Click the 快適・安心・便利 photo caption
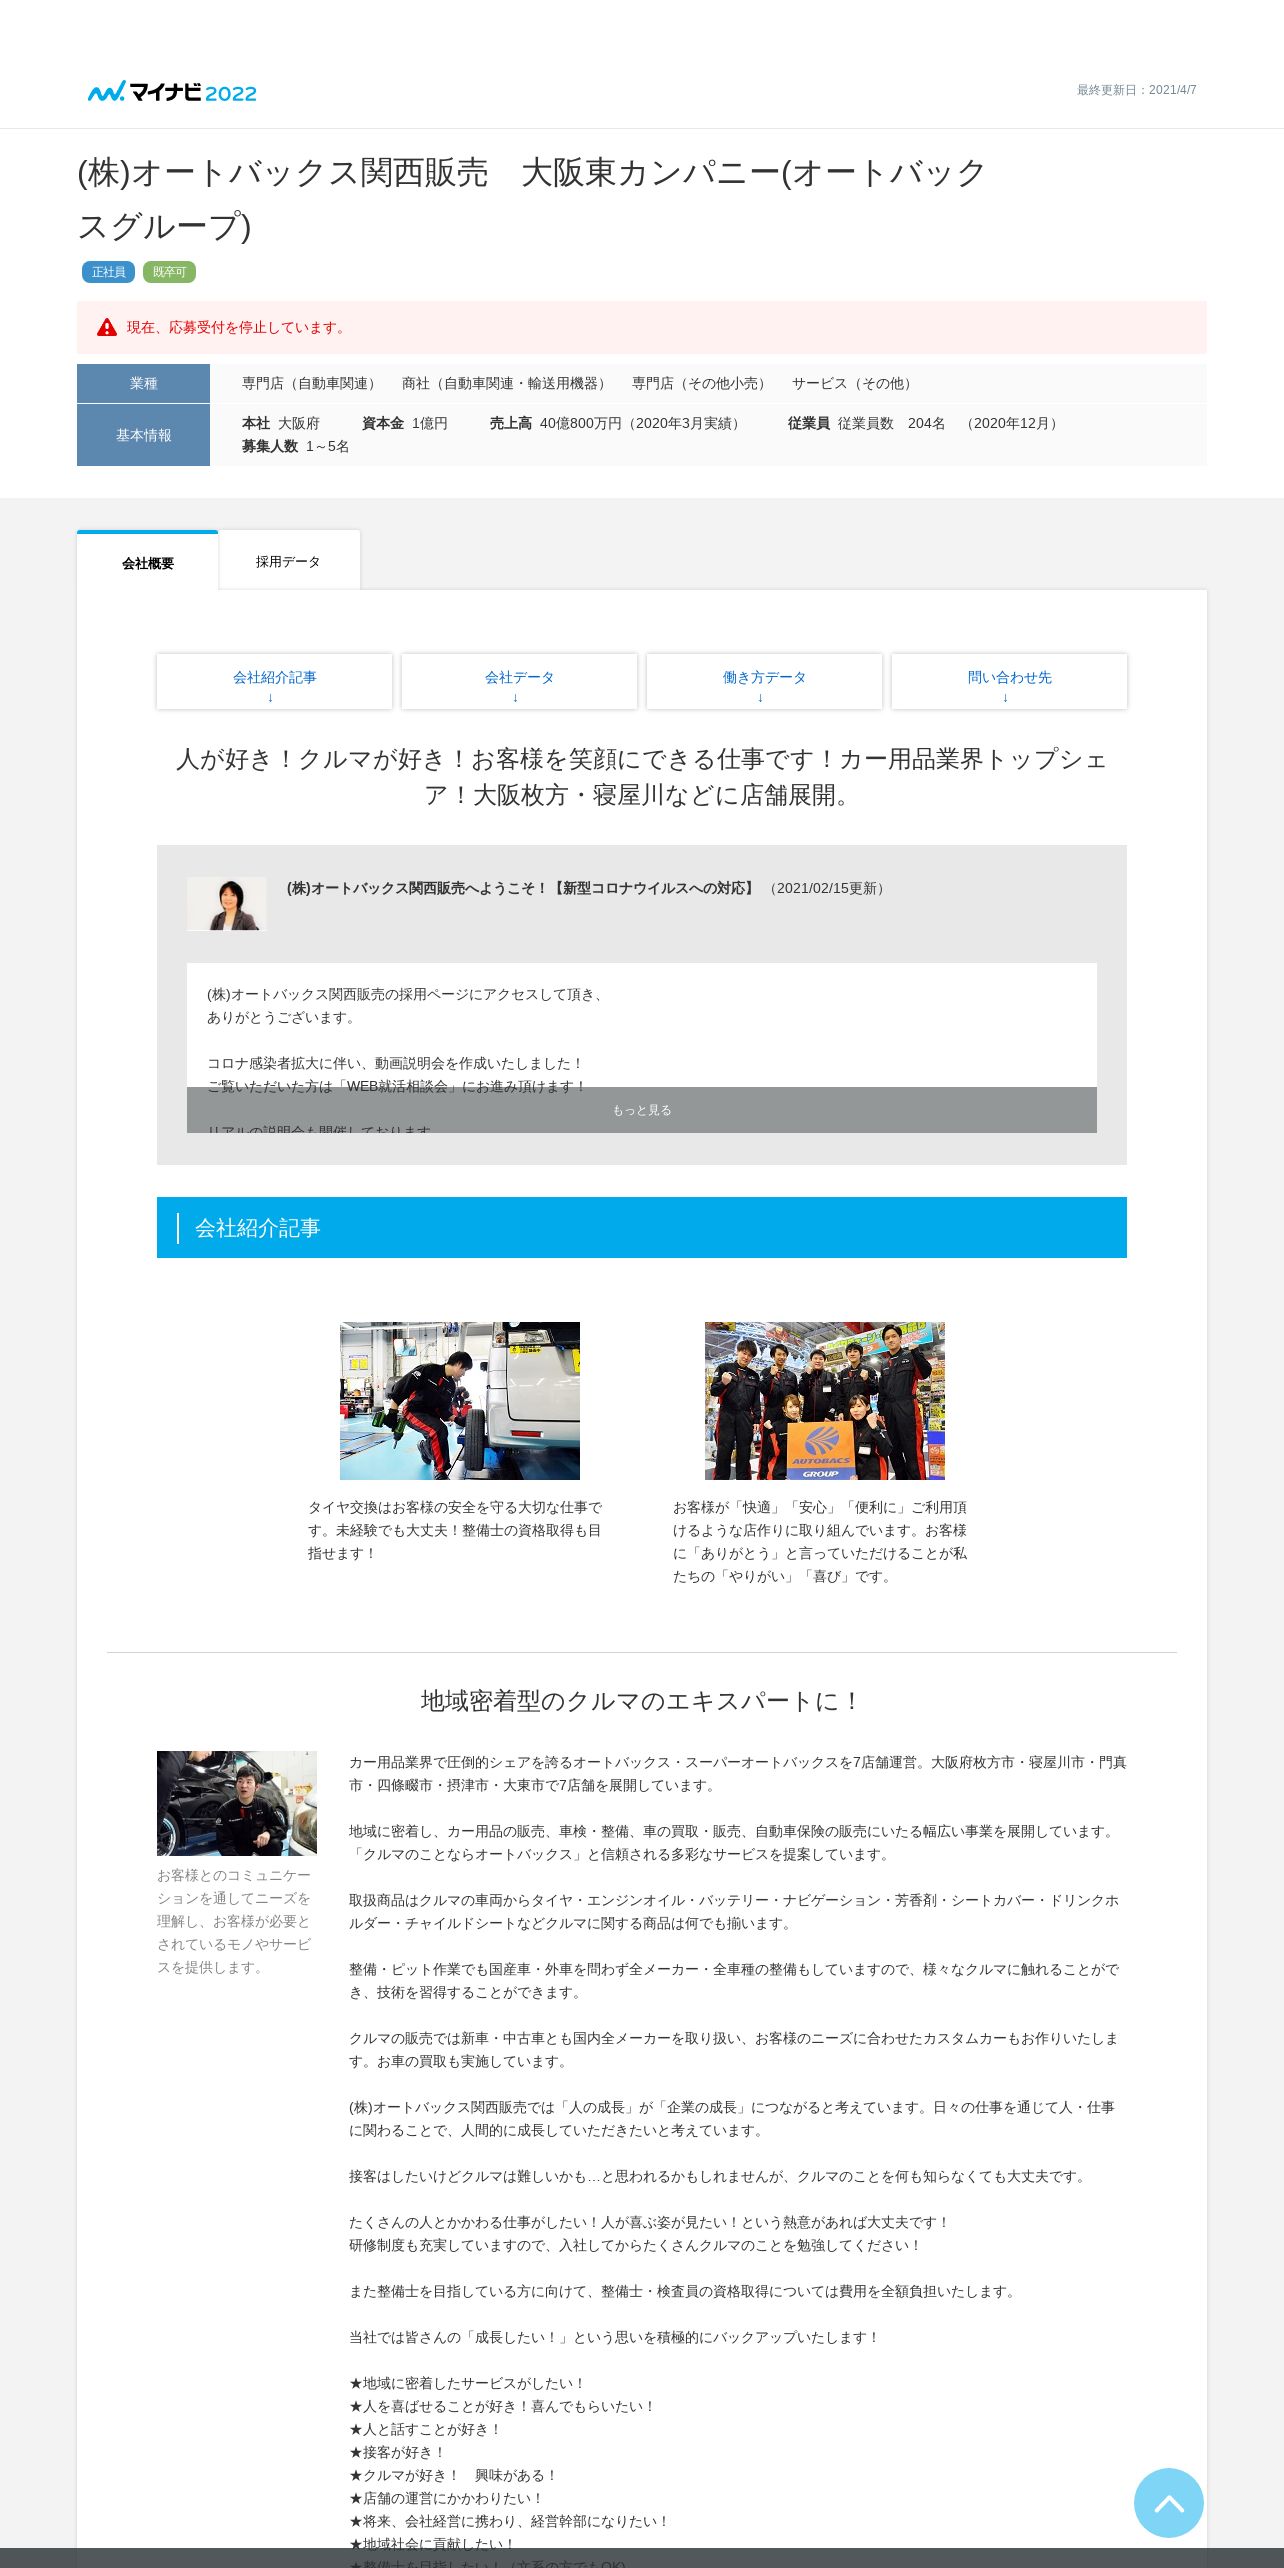 (821, 1541)
